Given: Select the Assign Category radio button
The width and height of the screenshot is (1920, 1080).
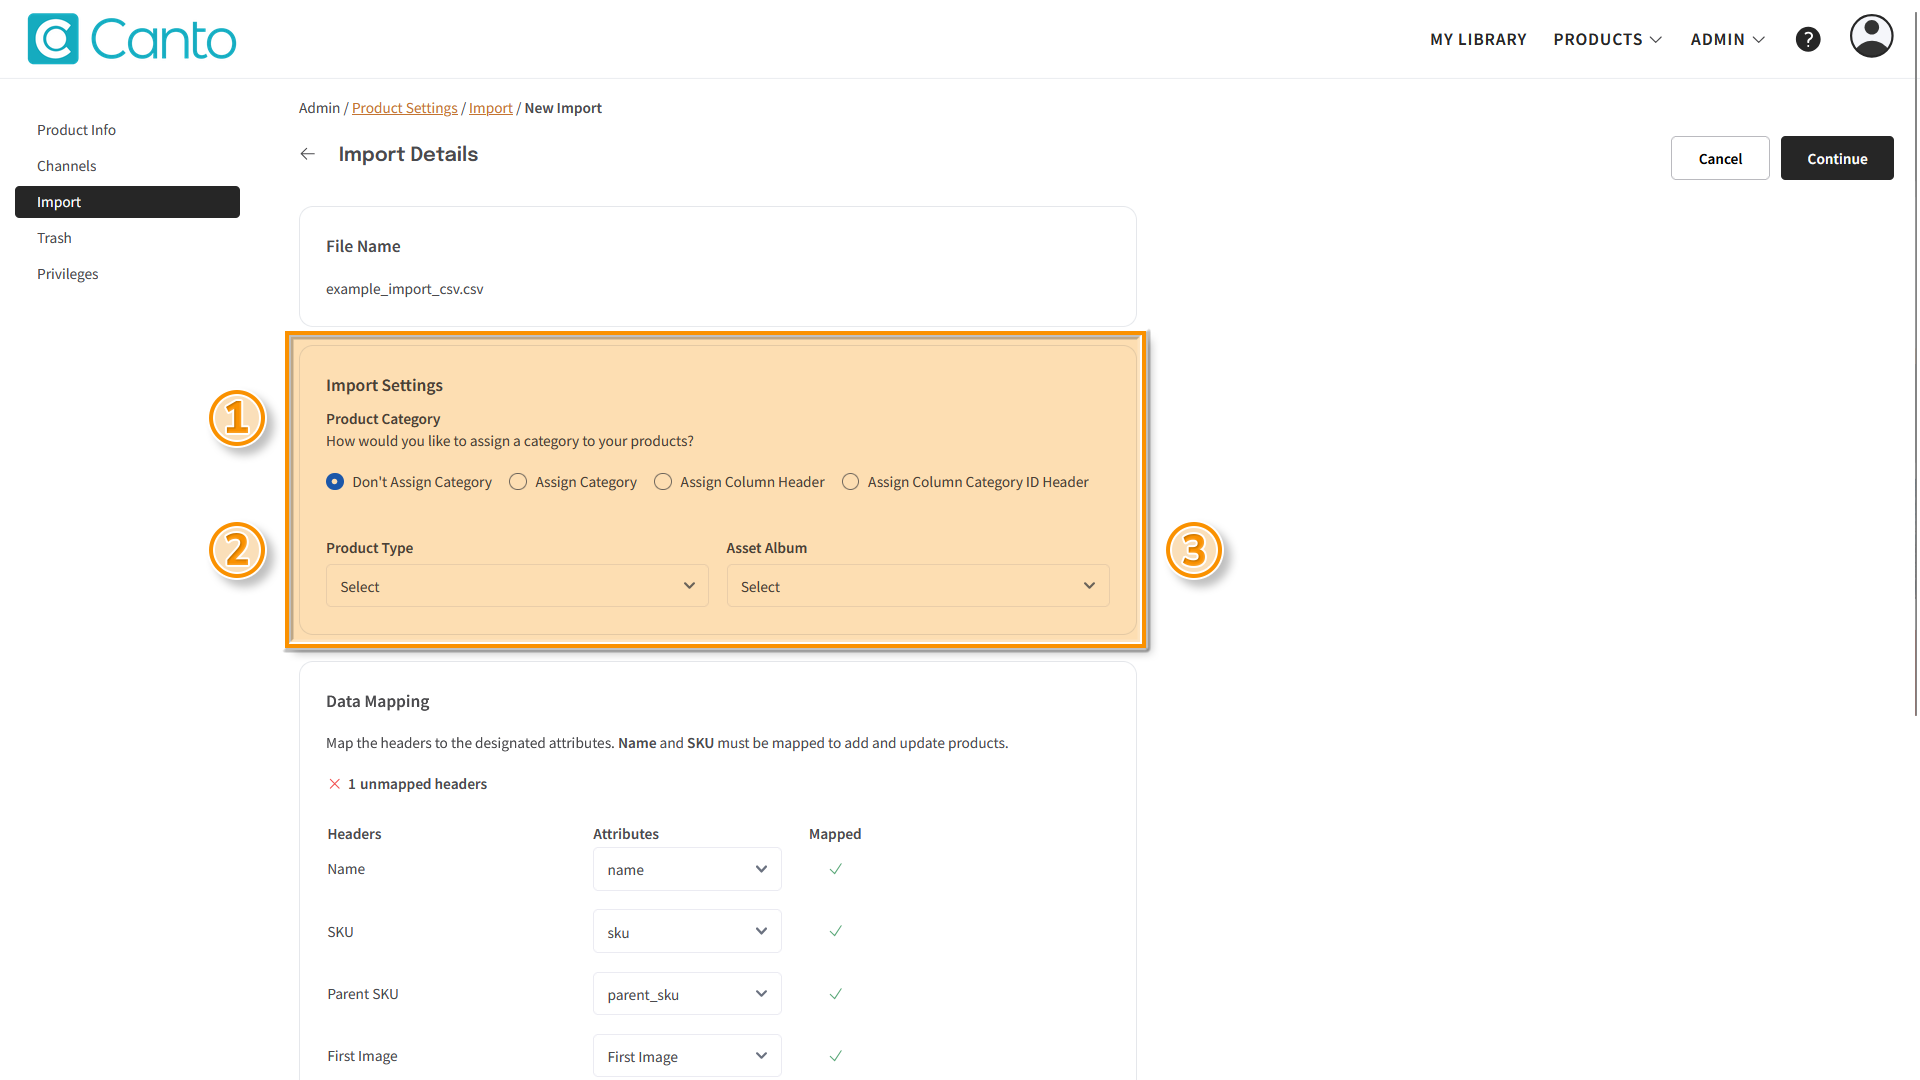Looking at the screenshot, I should [x=518, y=482].
